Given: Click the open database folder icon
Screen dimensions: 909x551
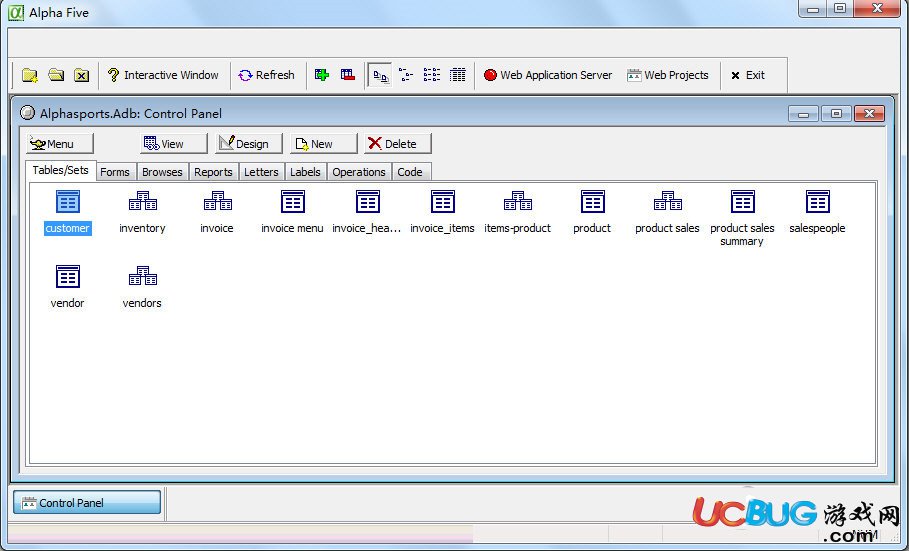Looking at the screenshot, I should (x=56, y=75).
